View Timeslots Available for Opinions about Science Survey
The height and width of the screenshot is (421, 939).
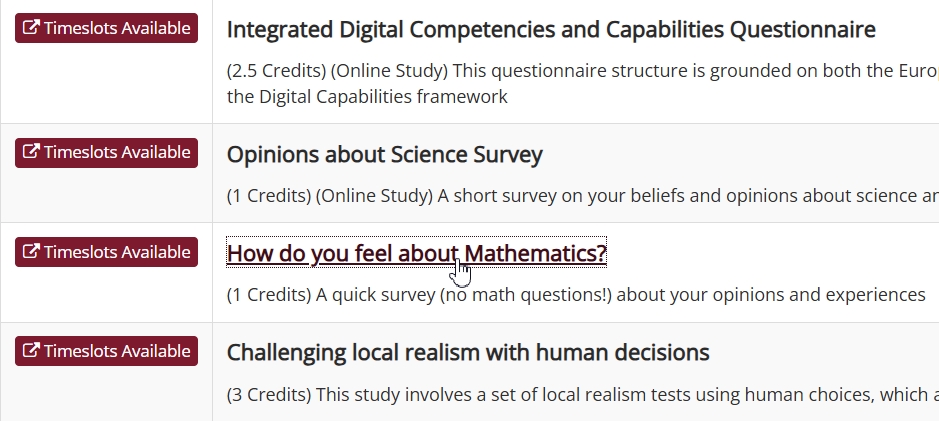(x=107, y=153)
